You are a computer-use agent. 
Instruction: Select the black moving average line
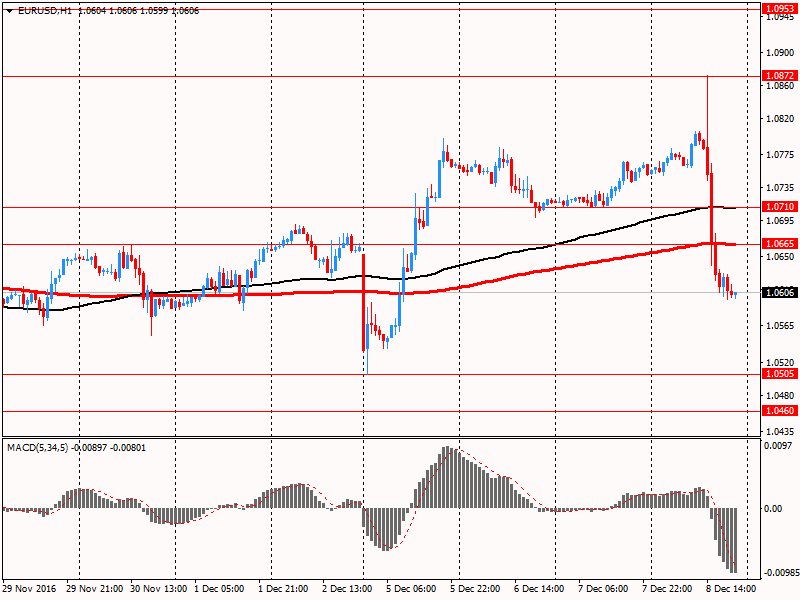(x=600, y=231)
